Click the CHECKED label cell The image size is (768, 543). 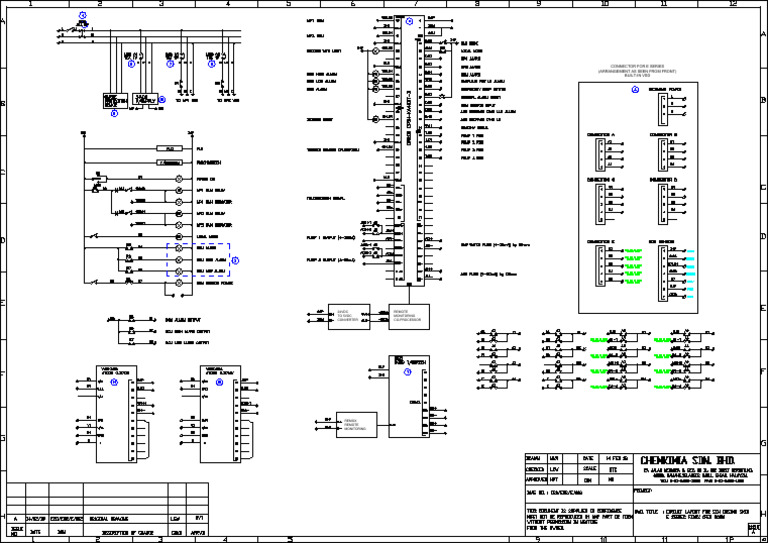coord(536,469)
